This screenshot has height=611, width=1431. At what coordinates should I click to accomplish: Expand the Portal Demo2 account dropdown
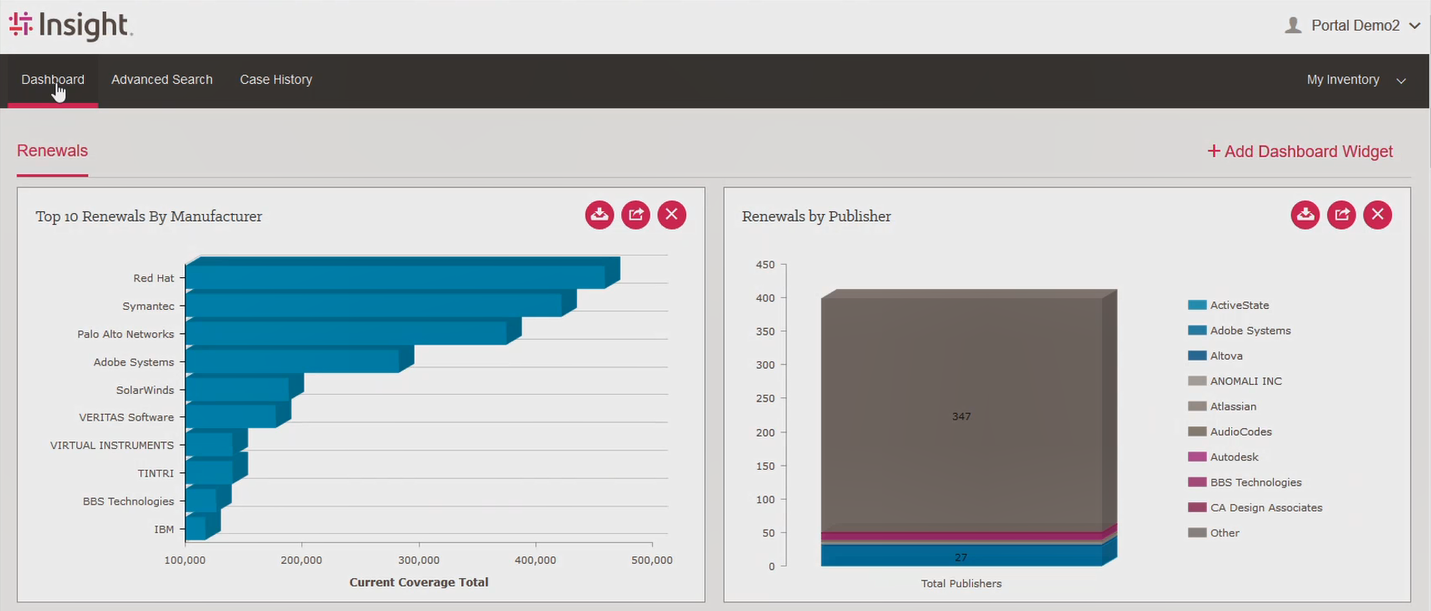(1414, 26)
